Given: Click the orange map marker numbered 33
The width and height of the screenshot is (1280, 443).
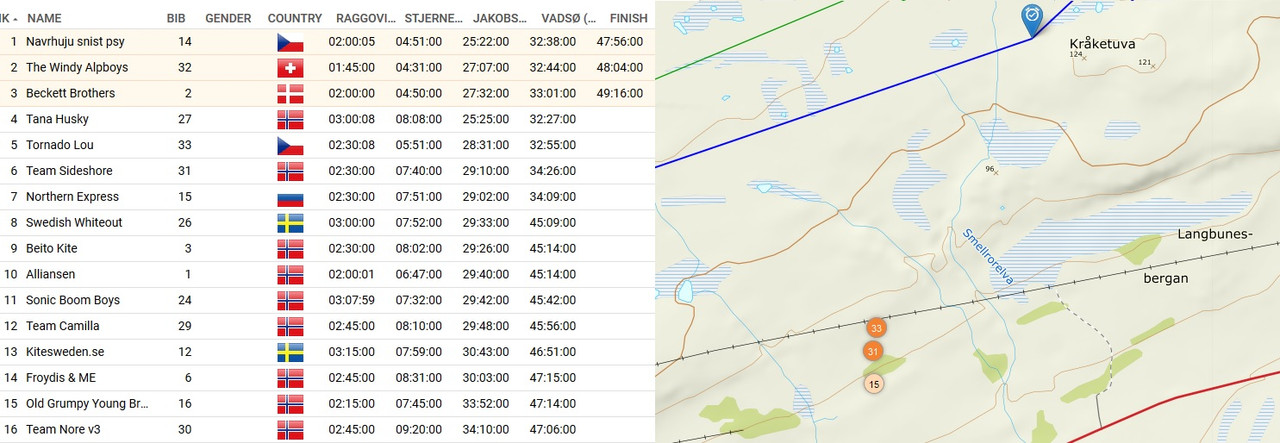Looking at the screenshot, I should (877, 328).
